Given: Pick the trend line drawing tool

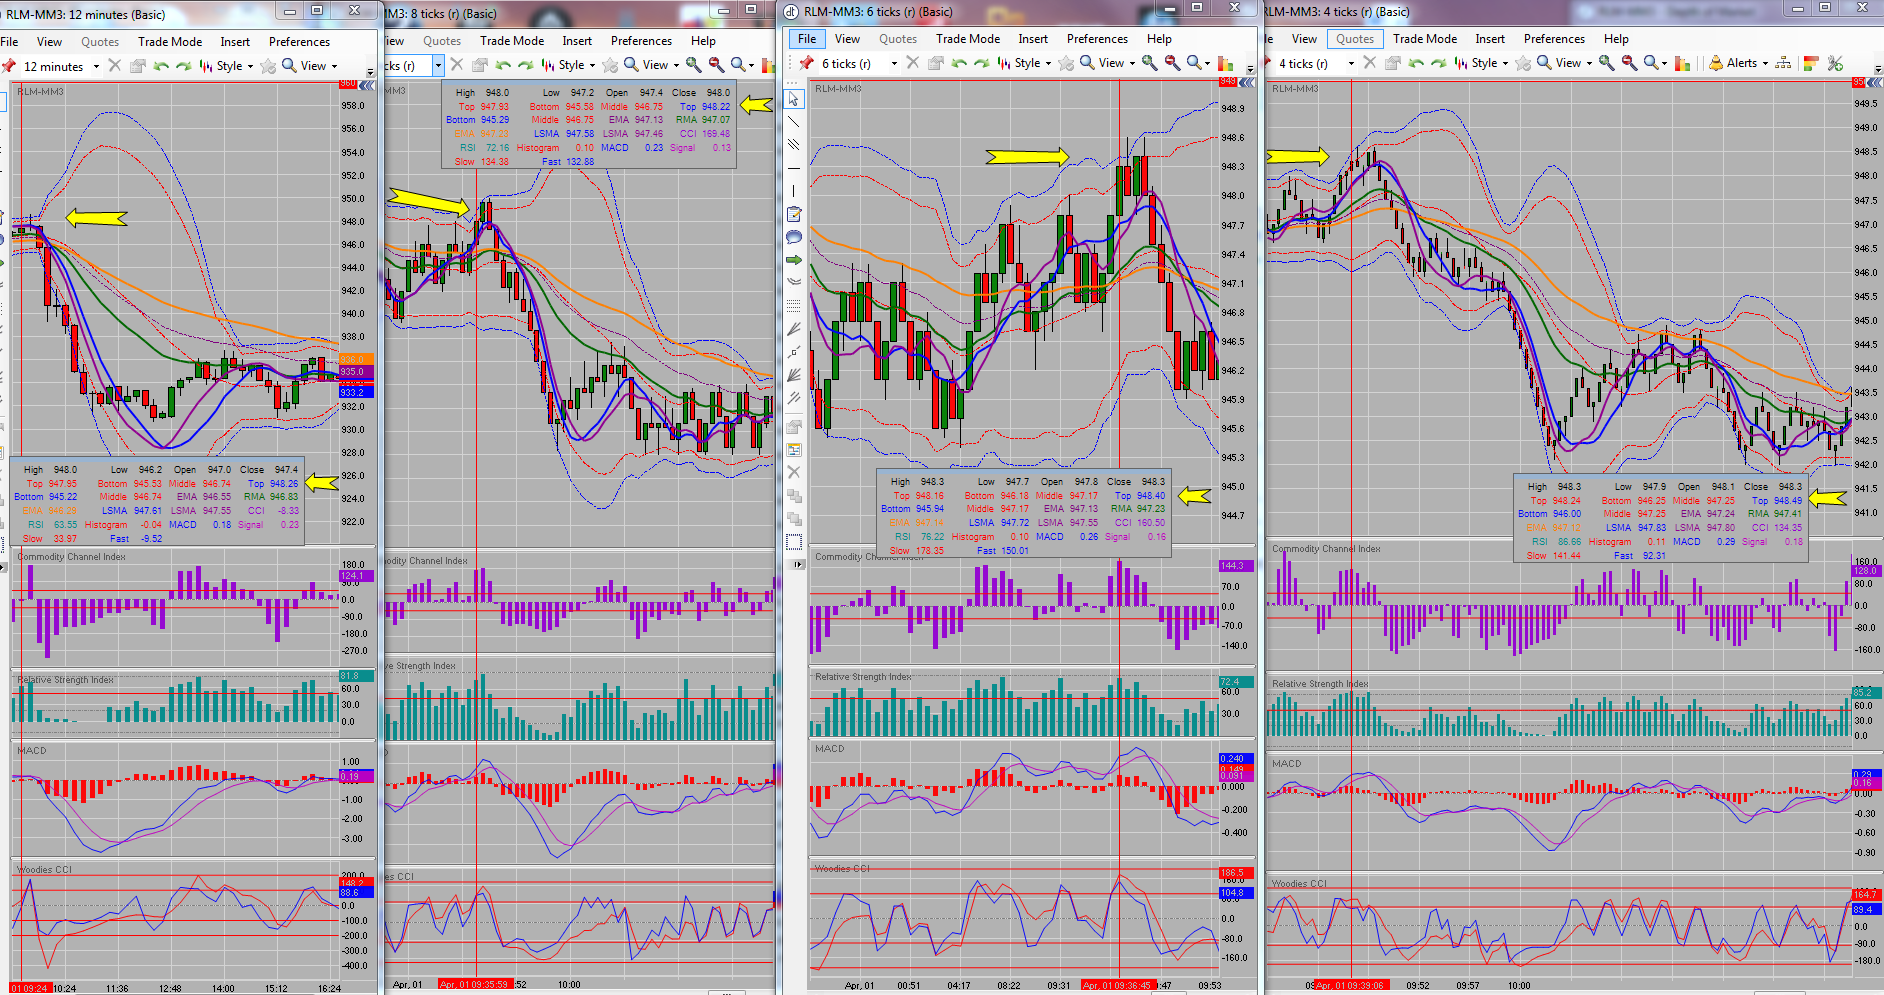Looking at the screenshot, I should tap(794, 121).
